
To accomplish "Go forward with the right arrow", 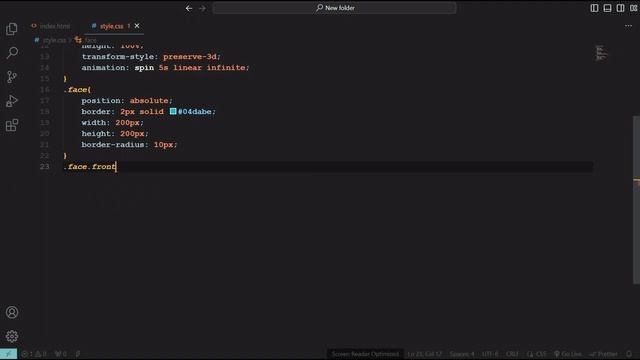I will [x=202, y=8].
